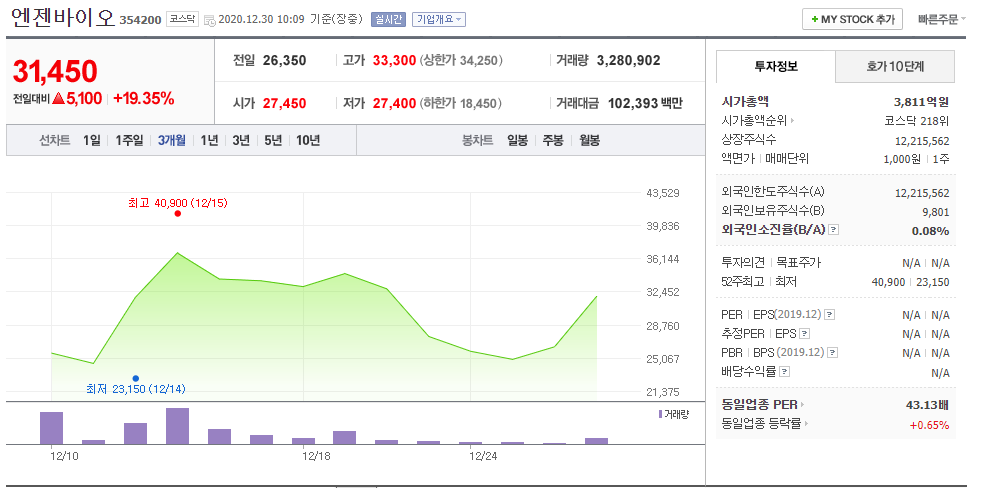Click the 저가 value 27,400
981x488 pixels.
pyautogui.click(x=394, y=103)
